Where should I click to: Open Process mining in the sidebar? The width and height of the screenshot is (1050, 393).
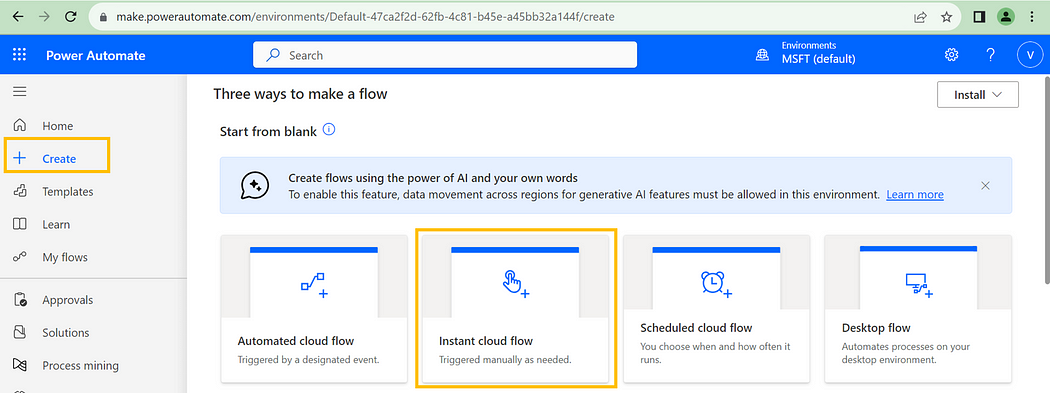tap(80, 366)
